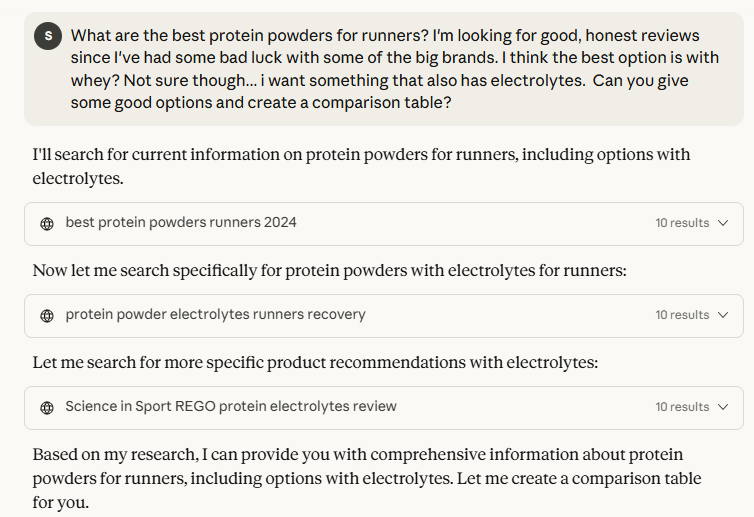Expand the 'protein powder electrolytes runners recovery' chevron
Viewport: 754px width, 517px height.
pos(723,315)
